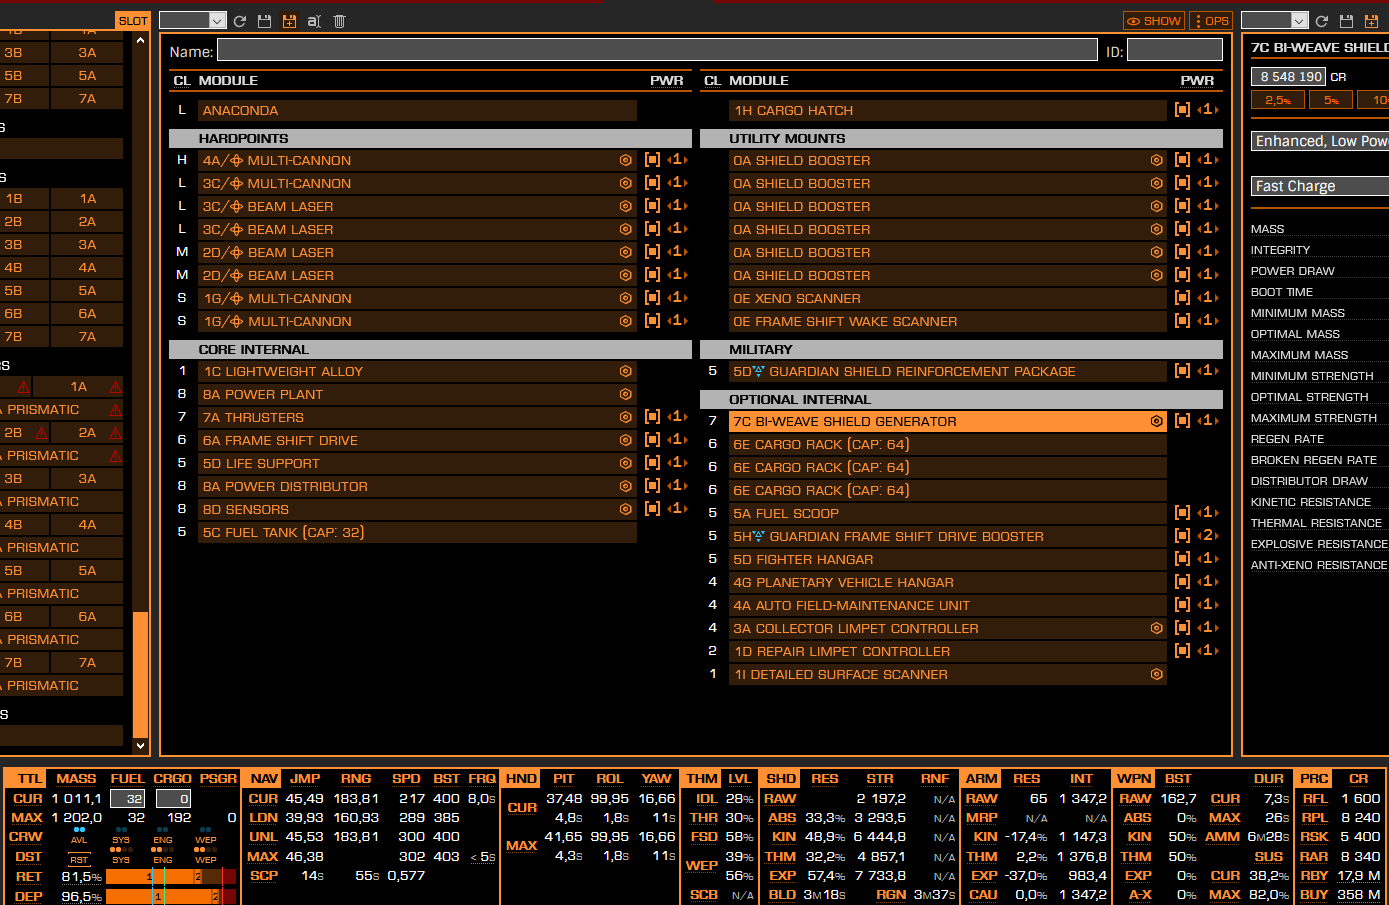Click the RST pips reset button
Image resolution: width=1389 pixels, height=905 pixels.
pos(79,860)
